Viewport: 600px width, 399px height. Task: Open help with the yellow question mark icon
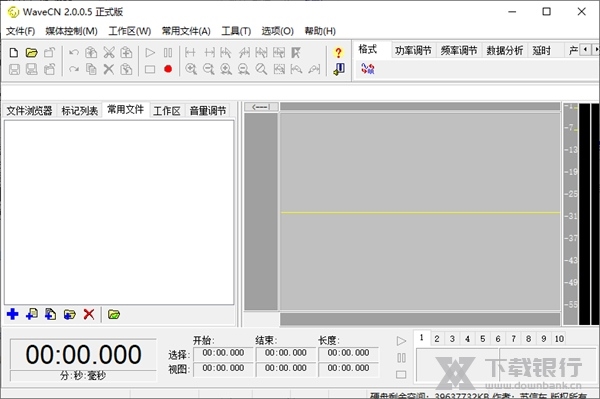point(338,52)
